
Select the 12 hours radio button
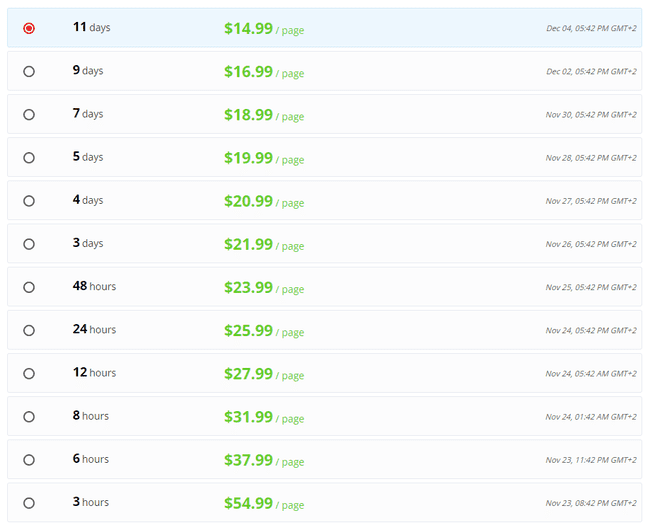(29, 373)
